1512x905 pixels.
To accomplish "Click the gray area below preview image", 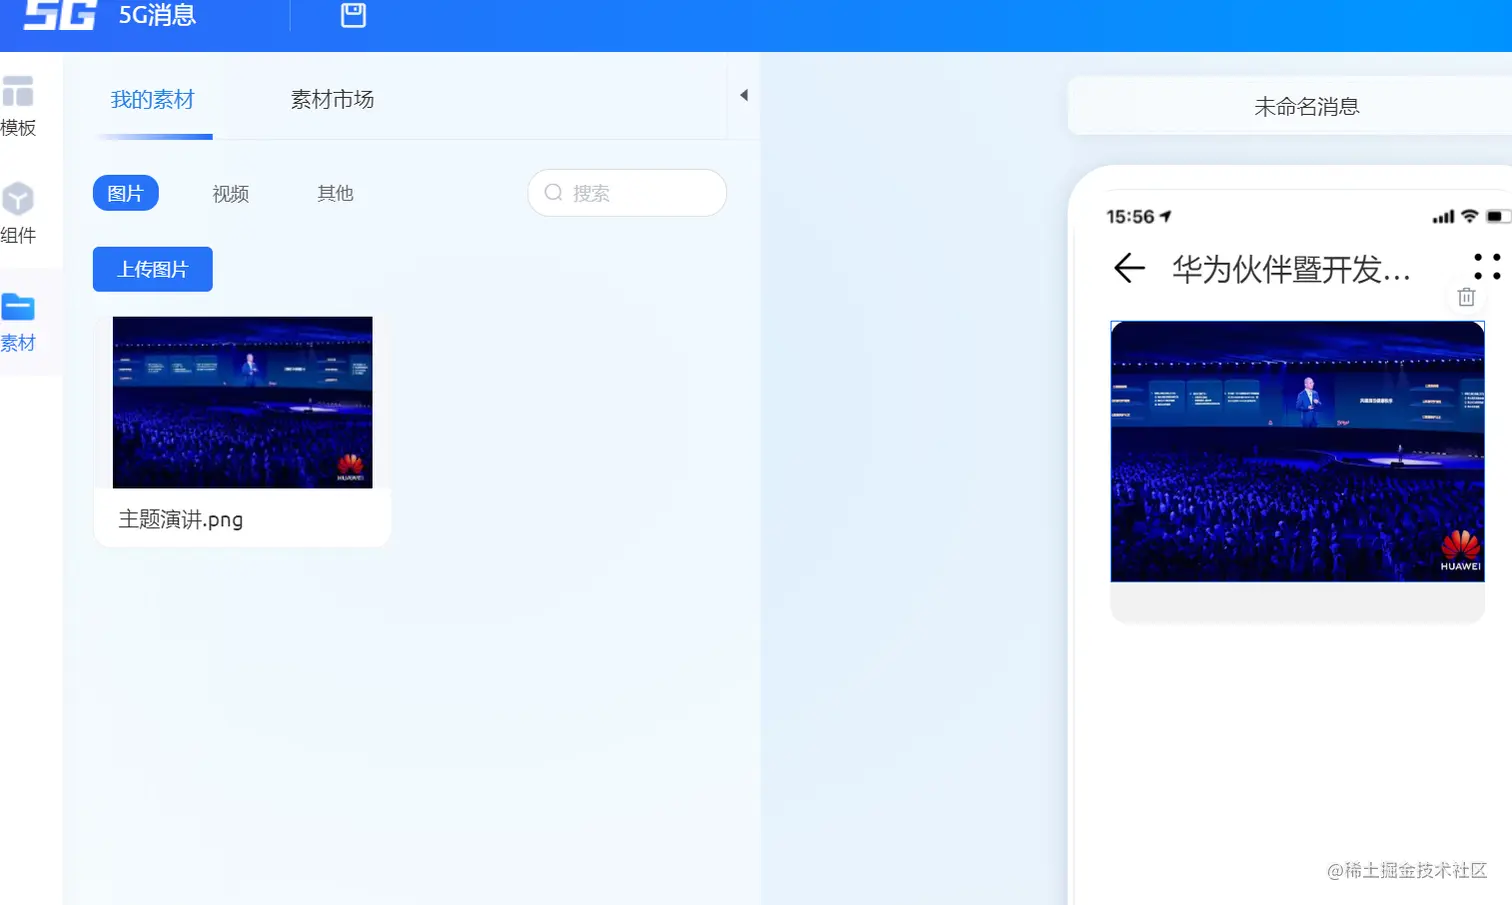I will point(1297,602).
